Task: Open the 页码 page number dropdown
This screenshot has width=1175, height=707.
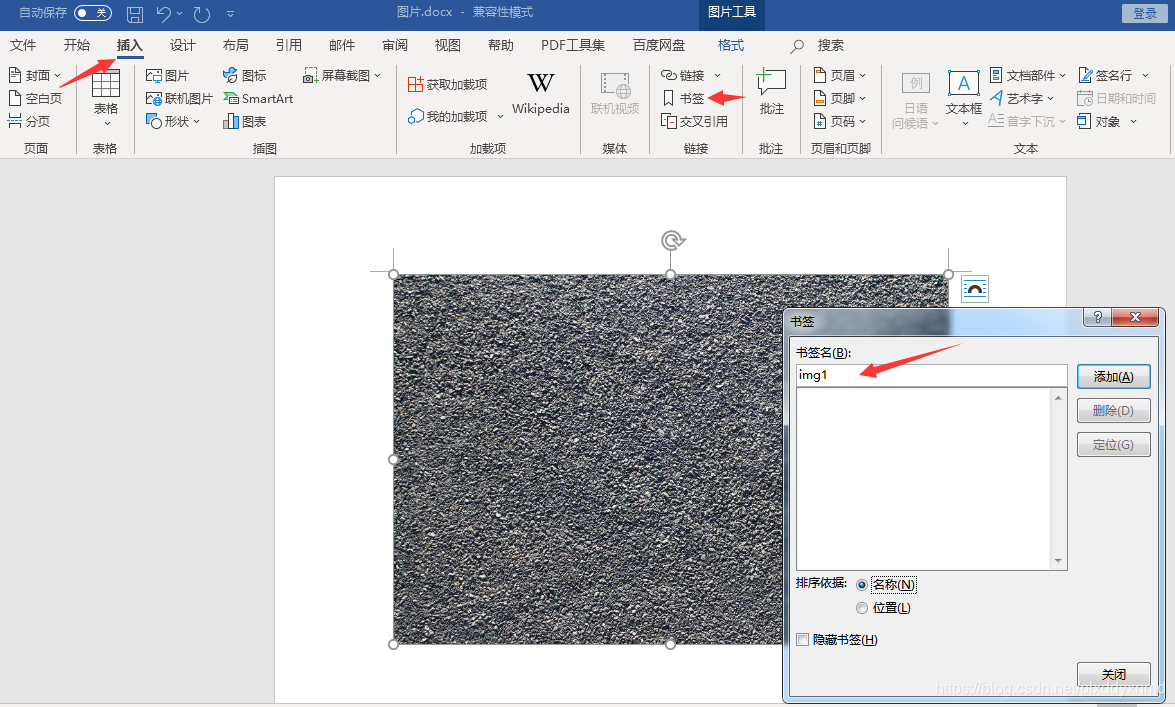Action: coord(839,121)
